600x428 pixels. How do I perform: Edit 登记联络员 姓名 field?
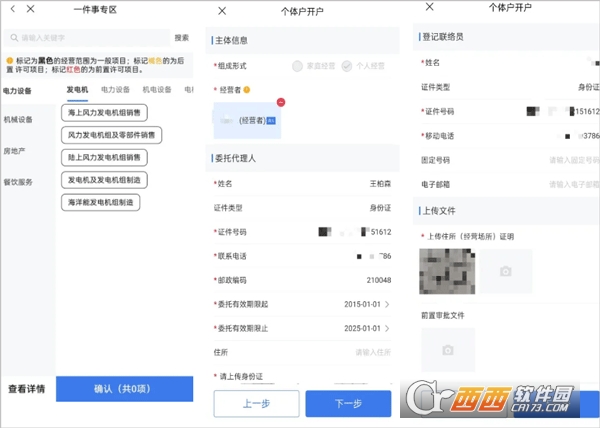click(x=510, y=63)
